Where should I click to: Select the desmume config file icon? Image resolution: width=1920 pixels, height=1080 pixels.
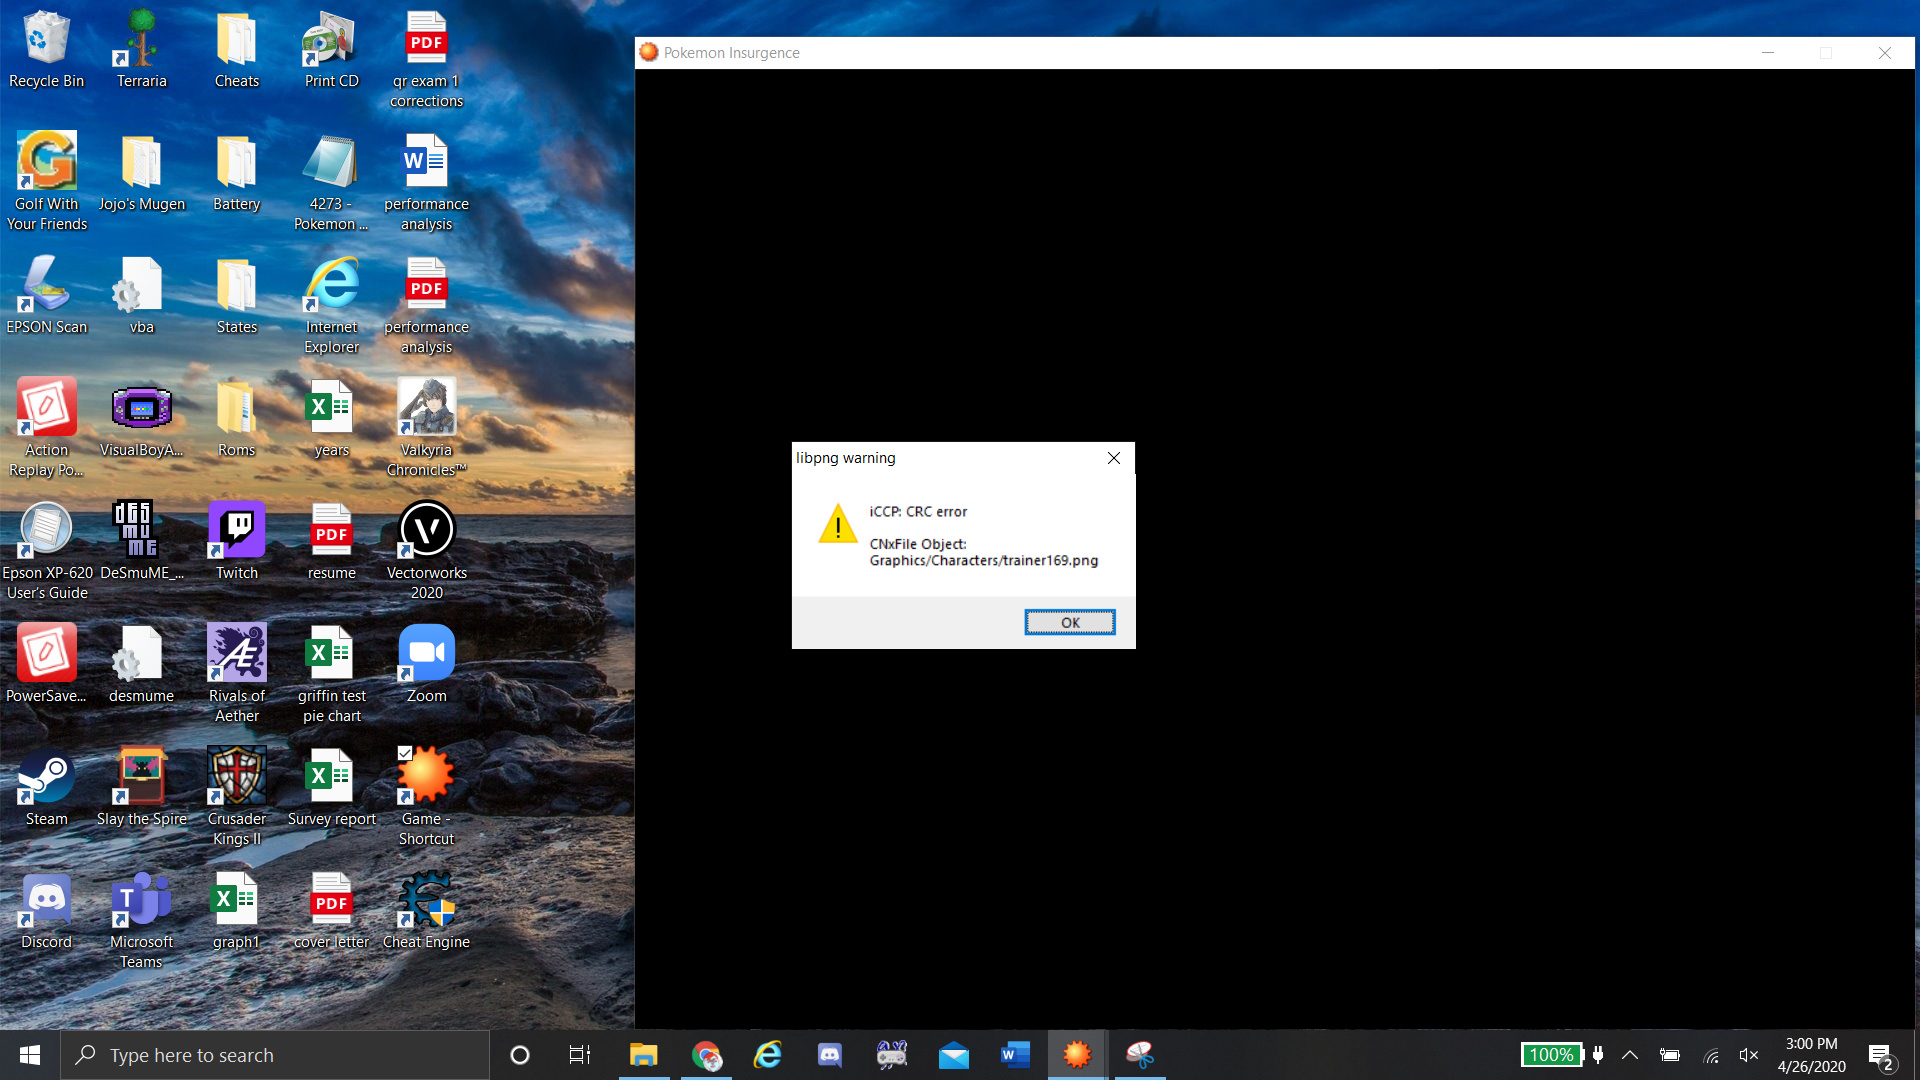141,665
